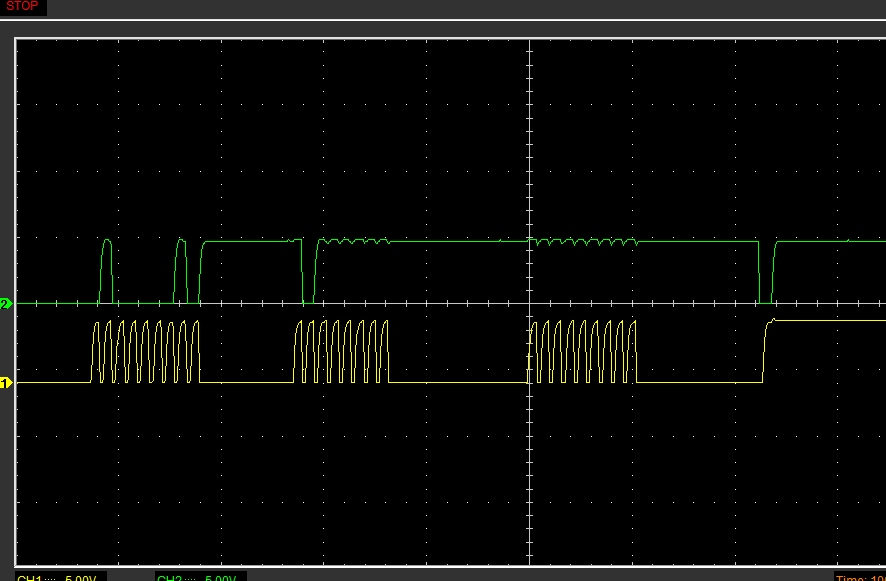
Task: Click the green falling dip near right side
Action: point(759,272)
